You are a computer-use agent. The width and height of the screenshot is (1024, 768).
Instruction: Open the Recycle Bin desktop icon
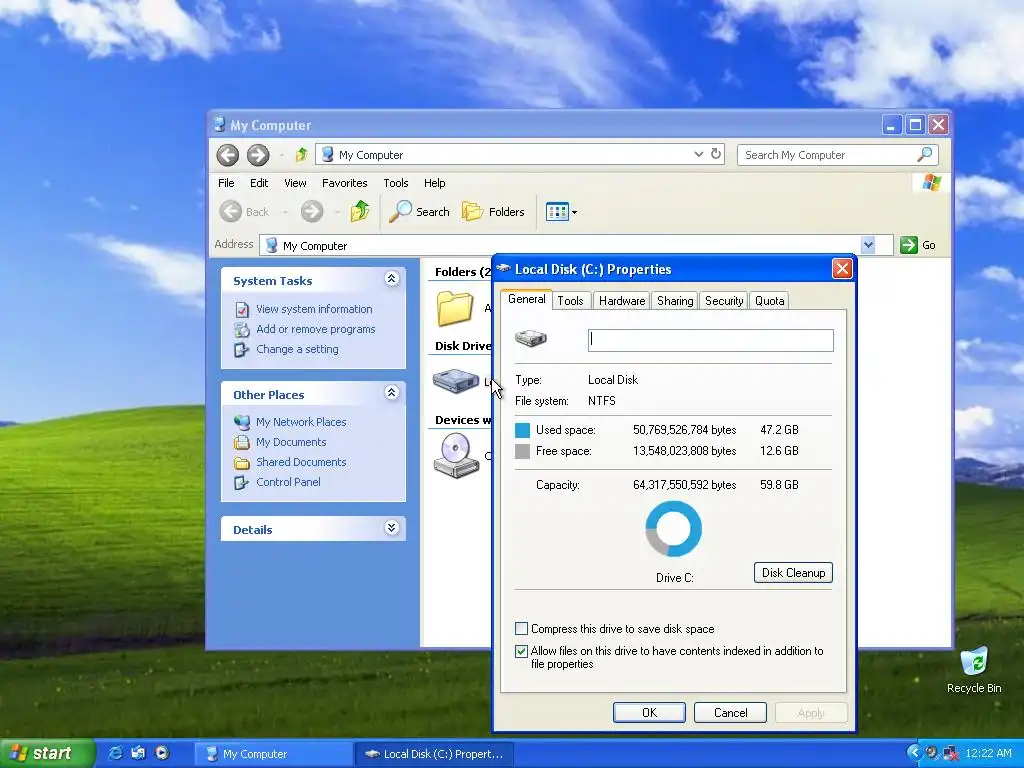pyautogui.click(x=974, y=670)
